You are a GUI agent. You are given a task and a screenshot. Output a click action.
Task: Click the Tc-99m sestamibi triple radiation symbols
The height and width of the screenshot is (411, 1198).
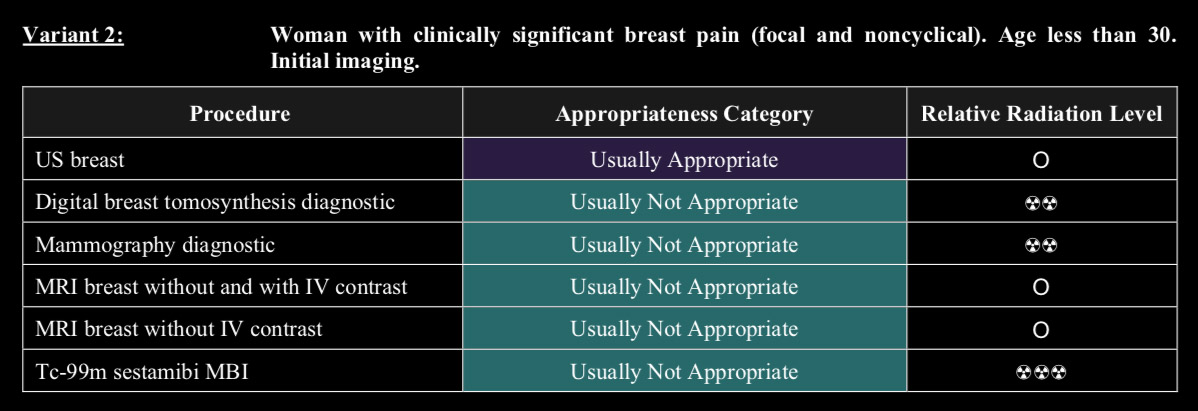(x=1041, y=373)
